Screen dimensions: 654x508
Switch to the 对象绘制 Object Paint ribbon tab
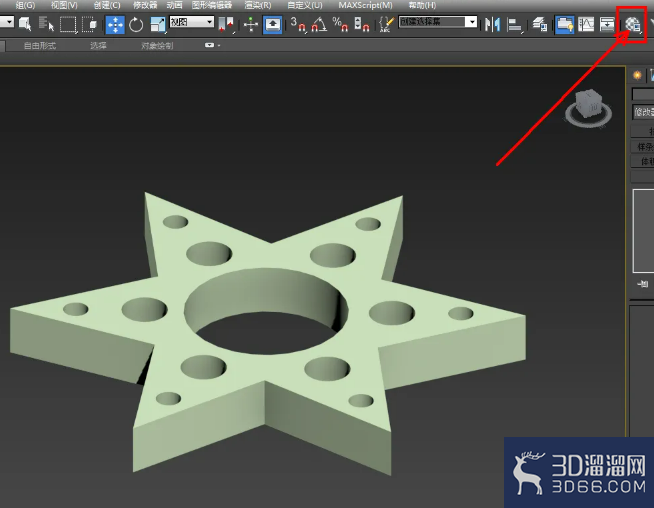[157, 45]
